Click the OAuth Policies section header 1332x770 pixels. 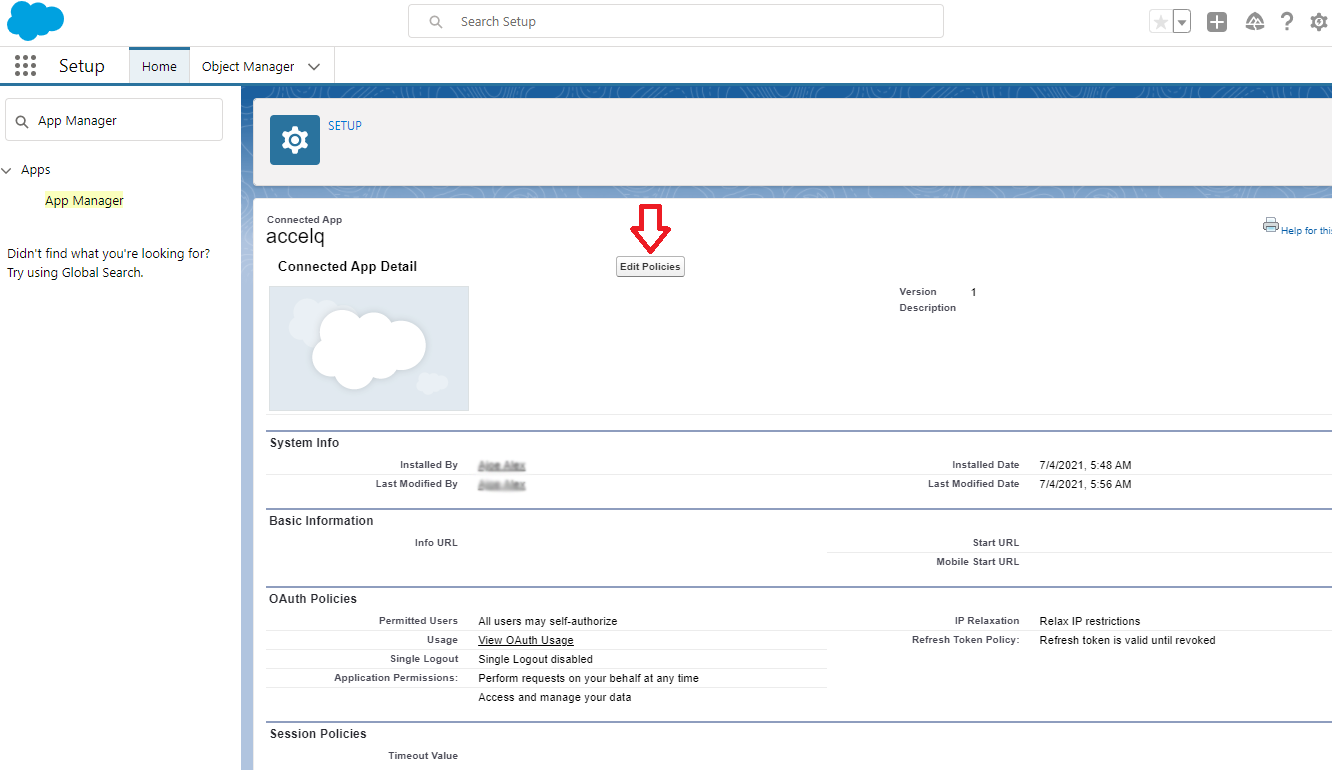coord(313,599)
